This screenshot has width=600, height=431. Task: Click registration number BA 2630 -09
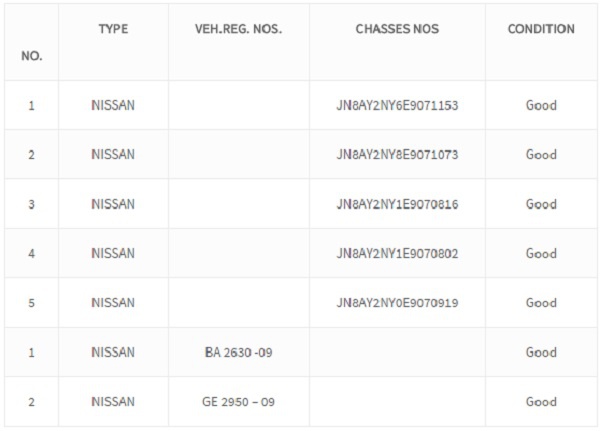tap(238, 352)
